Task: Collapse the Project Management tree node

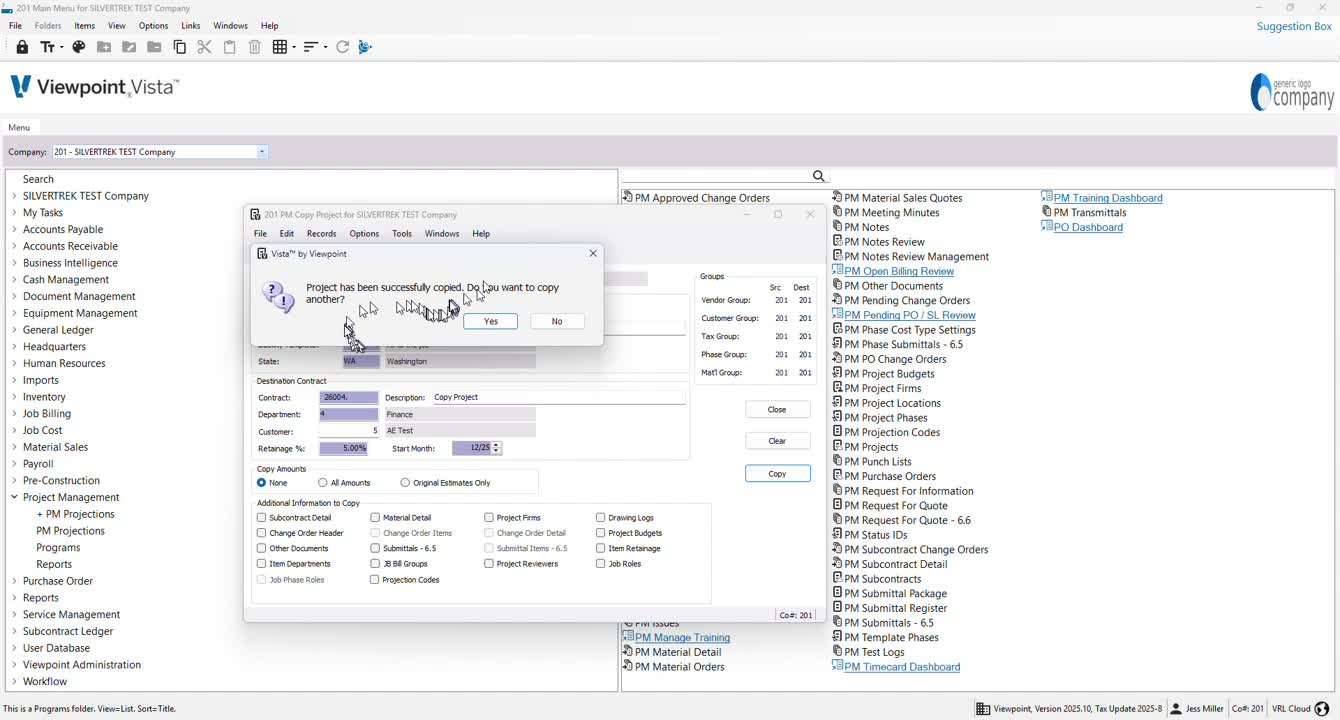Action: tap(14, 498)
